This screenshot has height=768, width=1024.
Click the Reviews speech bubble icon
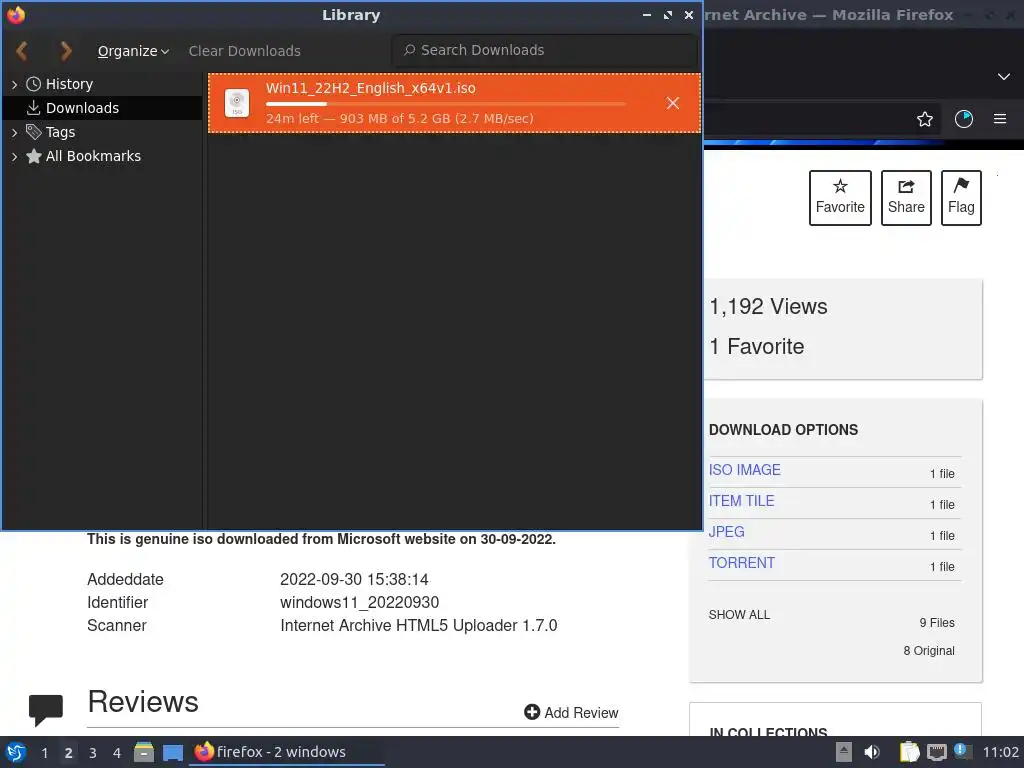[46, 710]
